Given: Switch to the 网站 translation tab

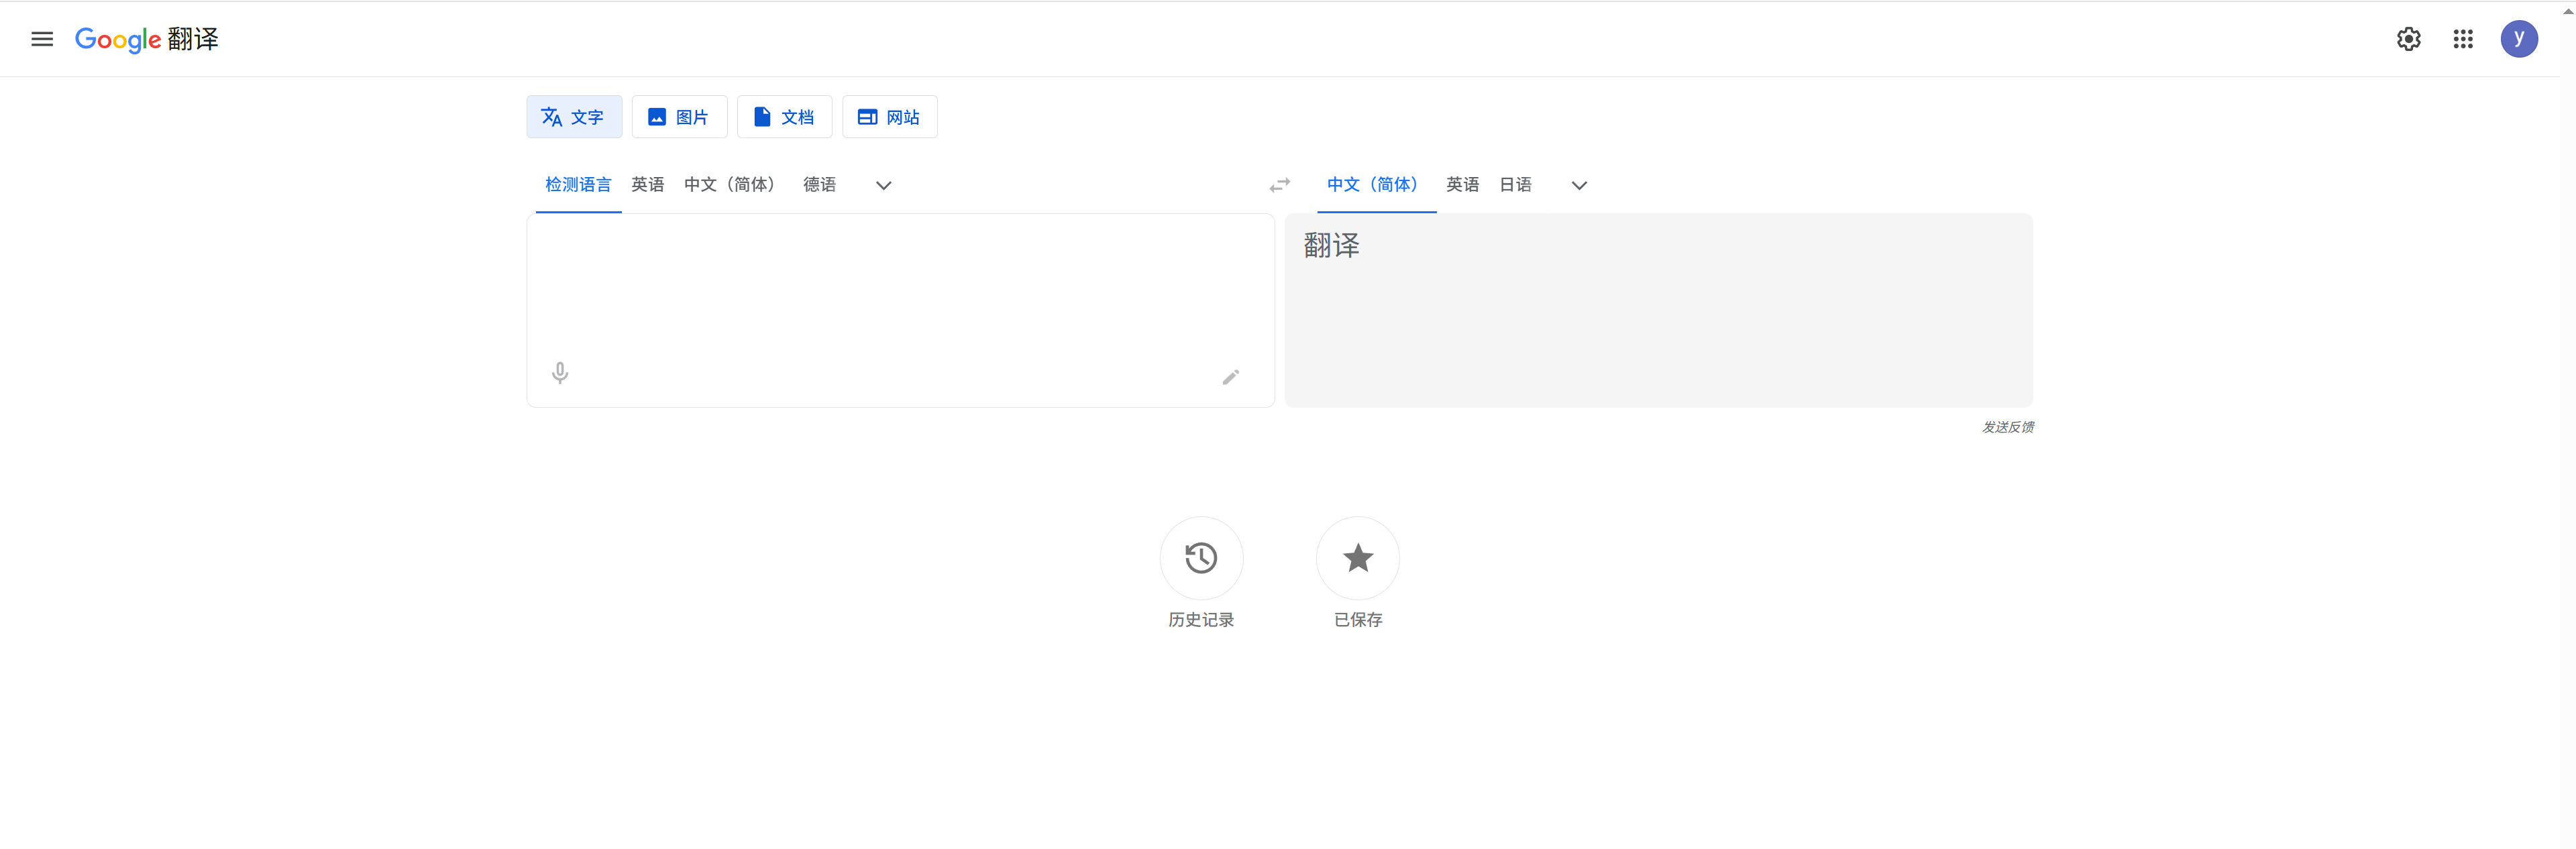Looking at the screenshot, I should [x=889, y=116].
